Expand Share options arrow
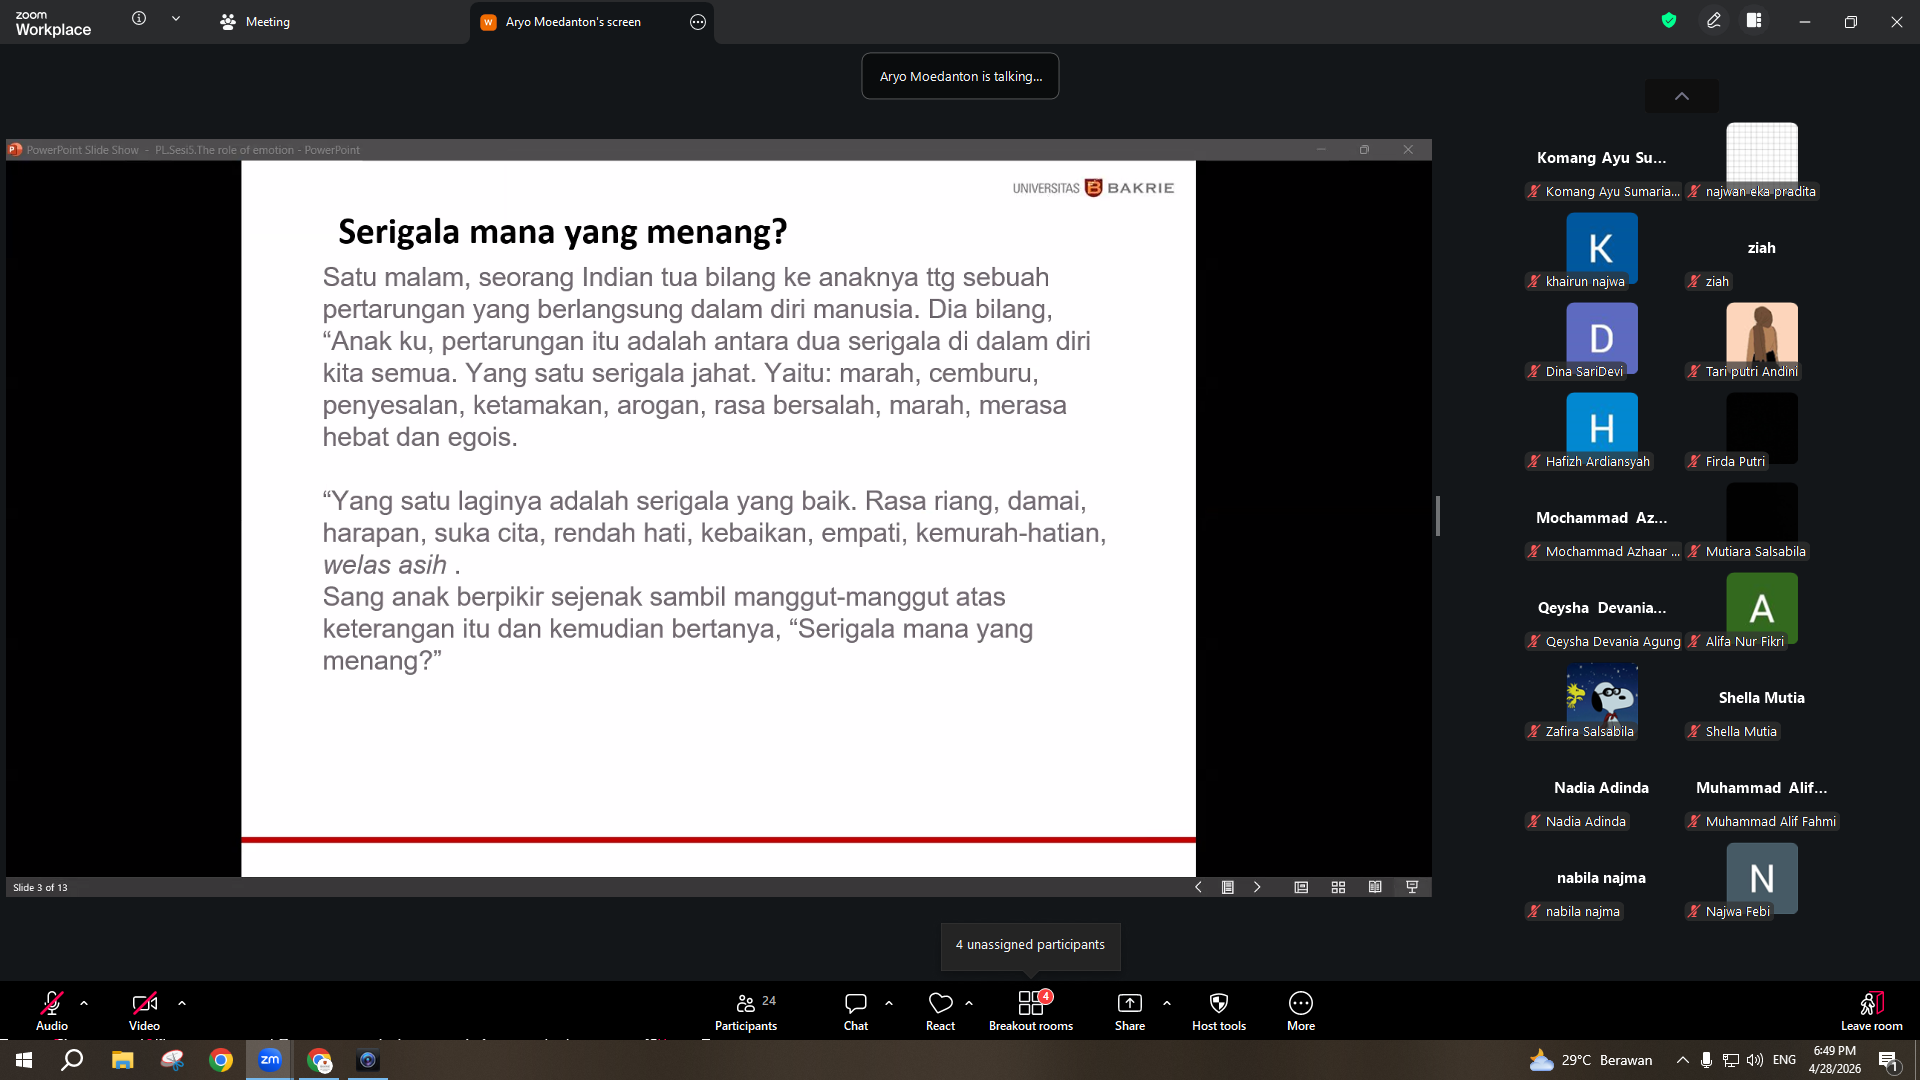 coord(1167,1003)
